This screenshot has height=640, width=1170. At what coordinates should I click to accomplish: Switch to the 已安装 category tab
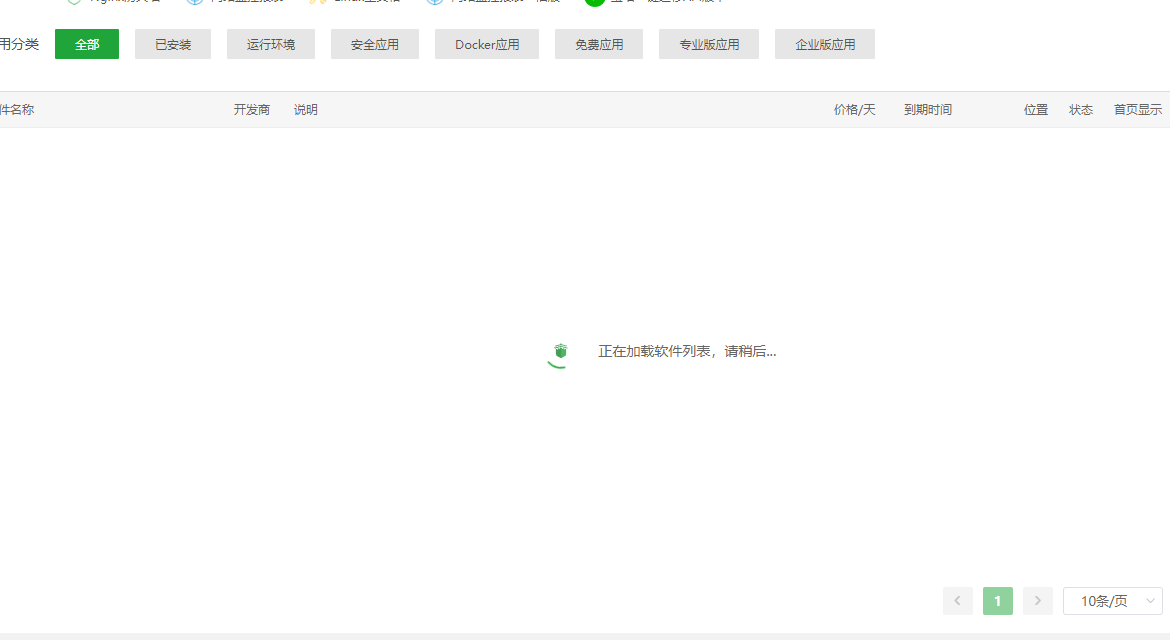pyautogui.click(x=173, y=44)
